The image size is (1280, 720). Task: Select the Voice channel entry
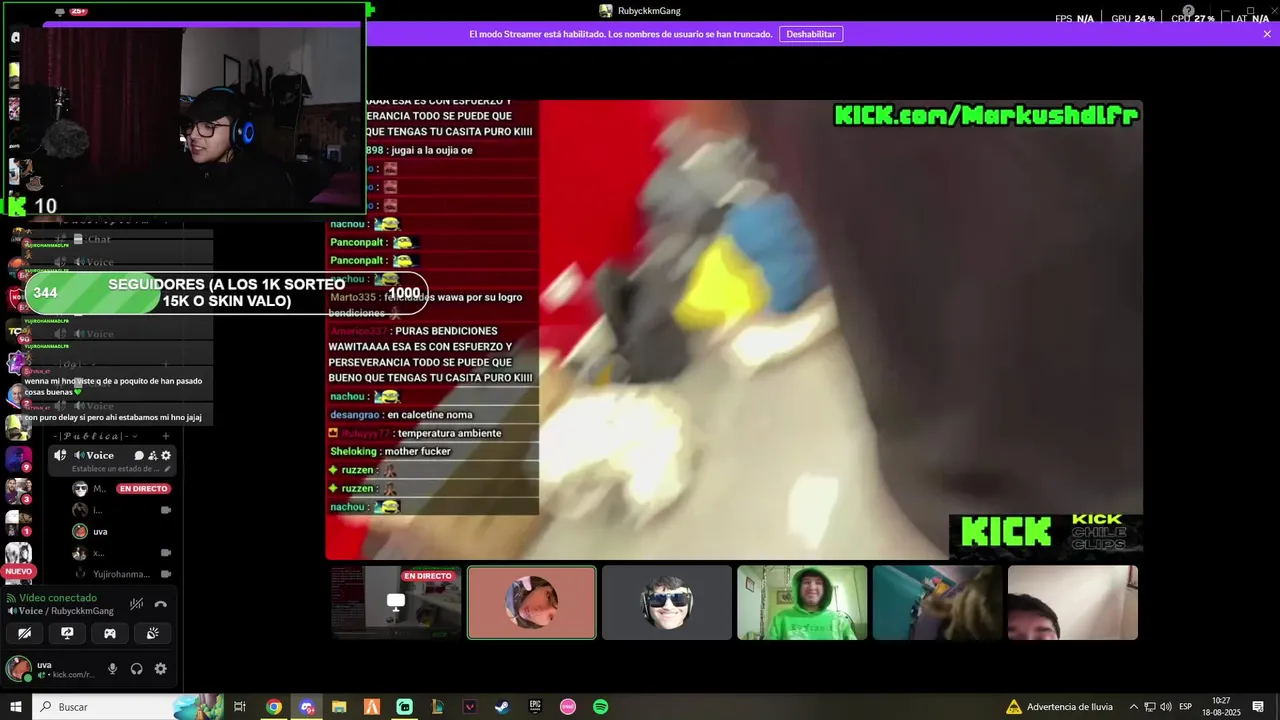pos(113,461)
